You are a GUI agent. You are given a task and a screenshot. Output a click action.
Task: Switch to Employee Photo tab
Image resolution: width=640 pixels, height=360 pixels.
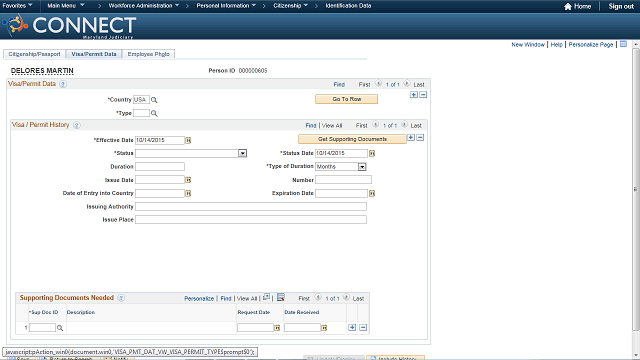149,54
